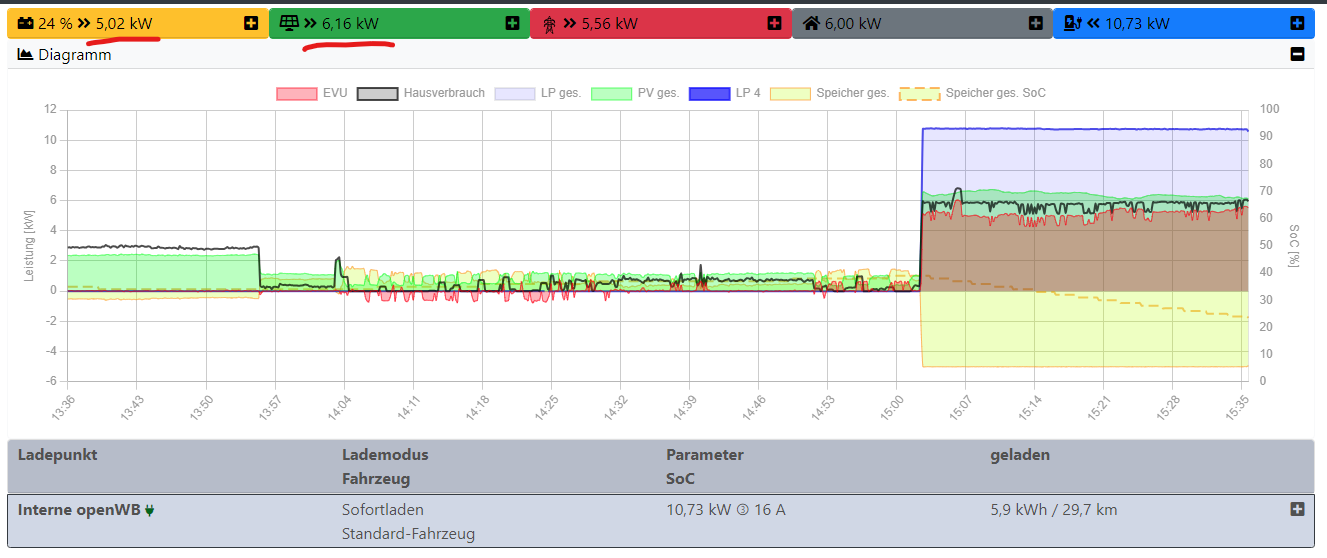Click the chart icon beside the Diagramm title
The image size is (1327, 558).
[26, 55]
